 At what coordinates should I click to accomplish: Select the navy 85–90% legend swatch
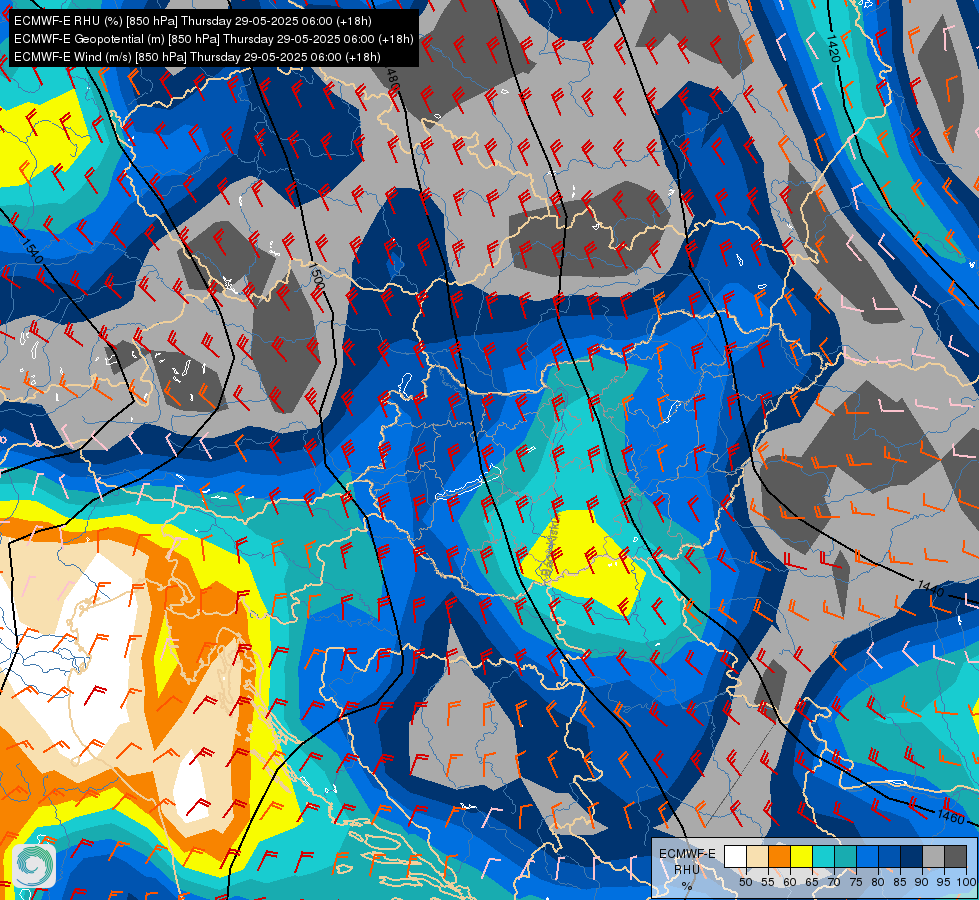912,856
